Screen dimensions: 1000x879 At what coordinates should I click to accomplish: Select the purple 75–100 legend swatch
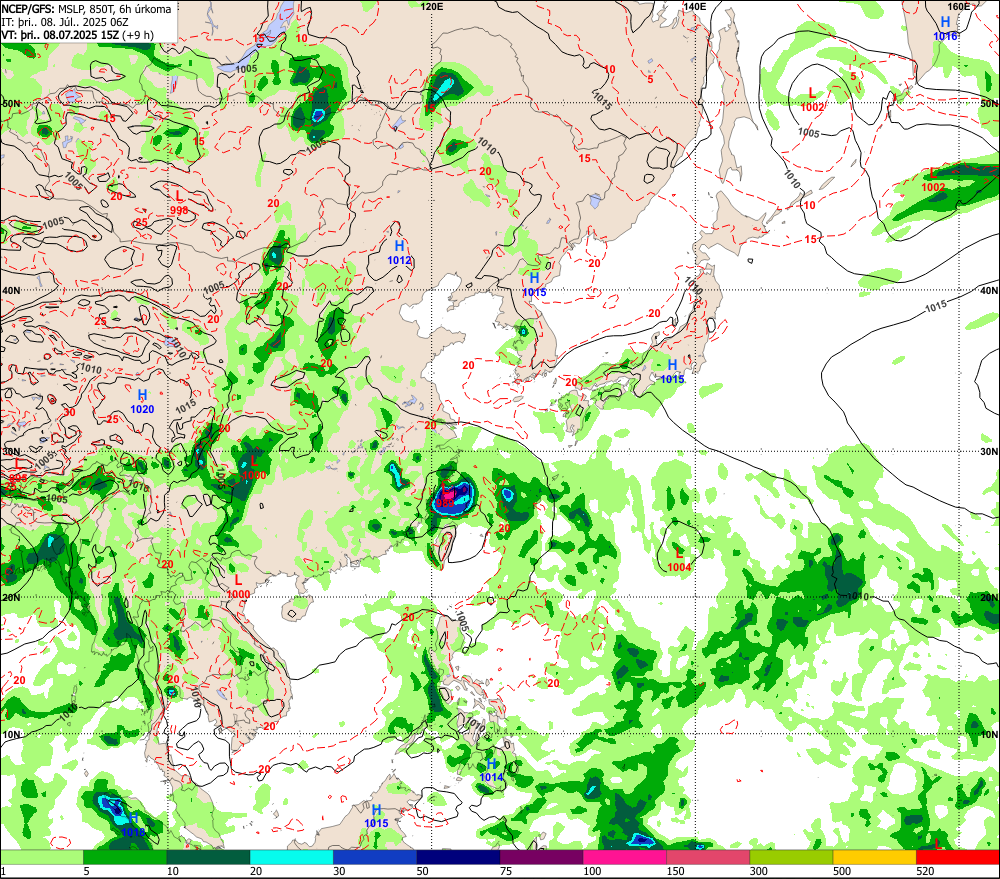point(541,857)
